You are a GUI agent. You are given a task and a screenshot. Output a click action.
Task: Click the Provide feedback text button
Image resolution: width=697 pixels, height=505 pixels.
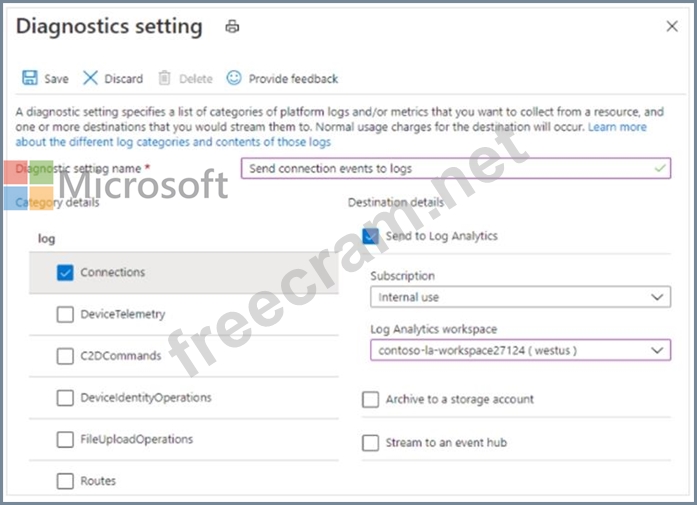[x=293, y=79]
